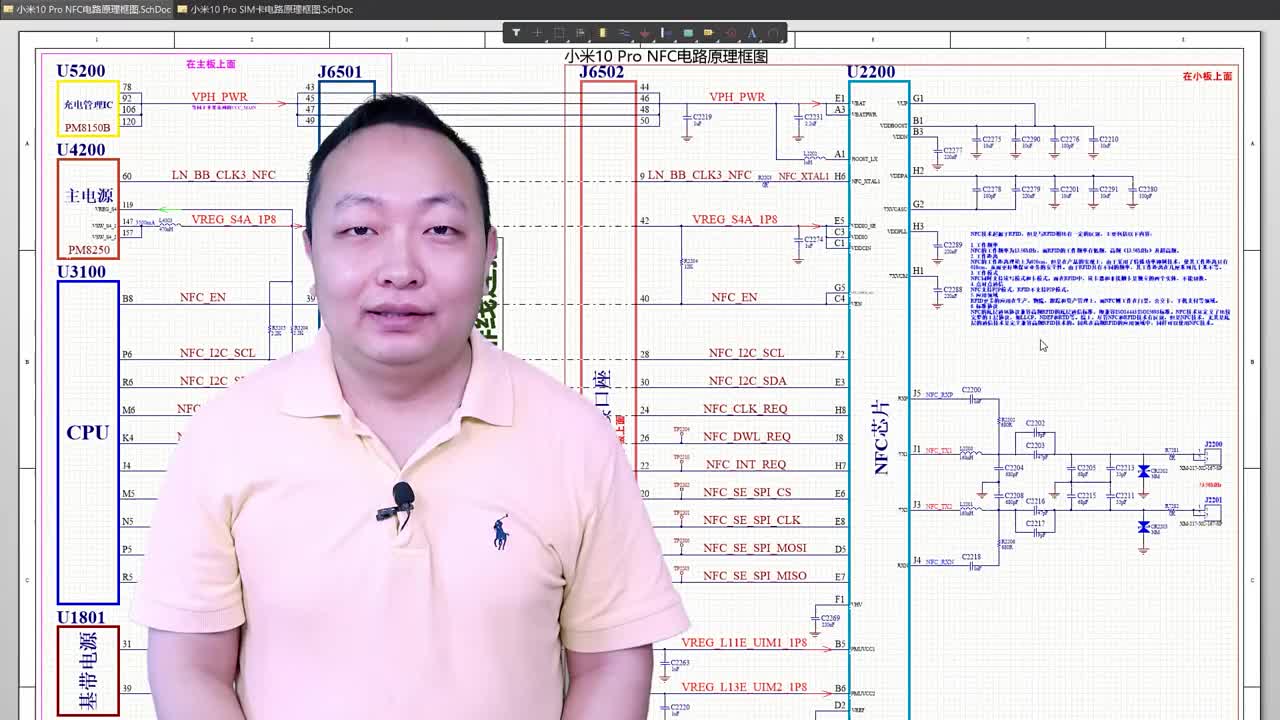Screen dimensions: 1280x720
Task: Select the PM8150B part name
Action: (x=87, y=128)
